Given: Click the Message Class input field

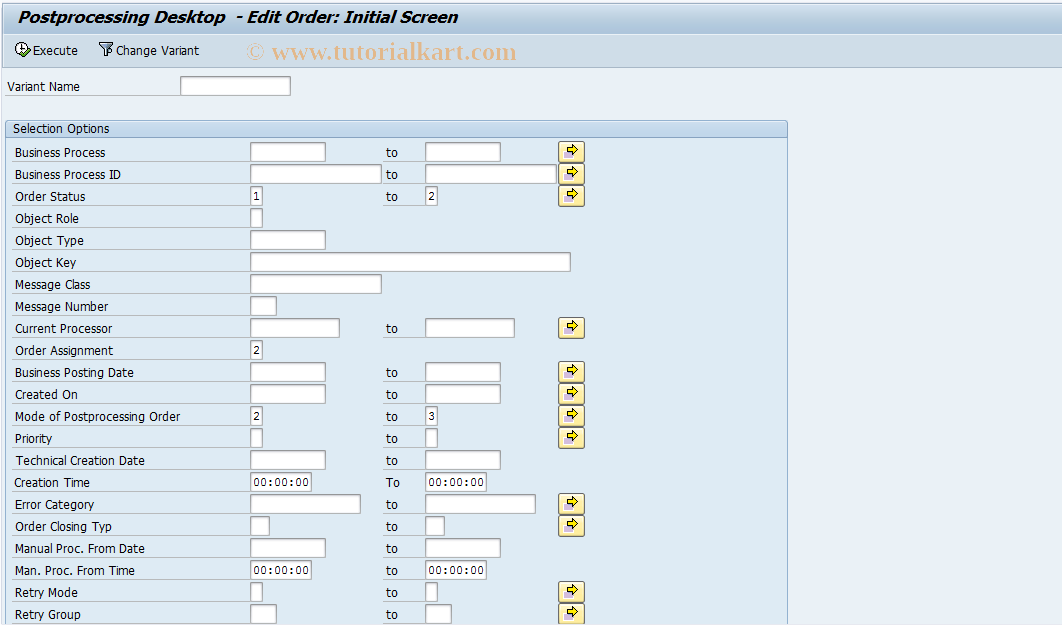Looking at the screenshot, I should click(315, 283).
